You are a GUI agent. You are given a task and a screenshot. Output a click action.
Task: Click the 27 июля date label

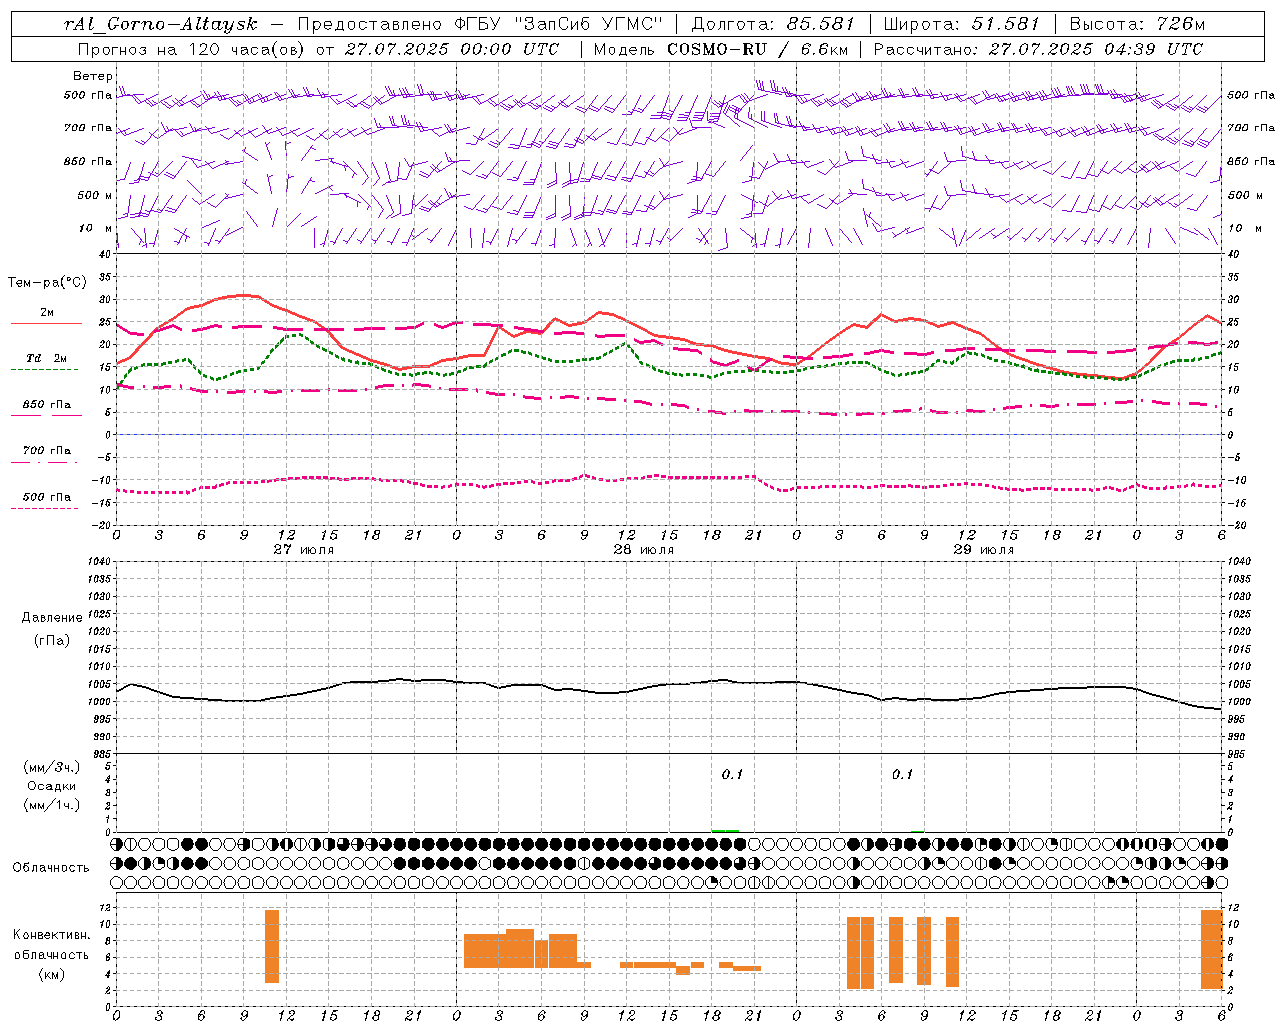click(x=304, y=550)
